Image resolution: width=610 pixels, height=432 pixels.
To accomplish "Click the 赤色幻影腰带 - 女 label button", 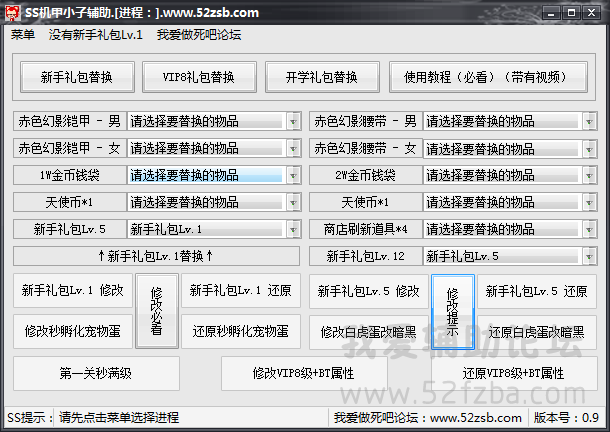I will coord(366,148).
